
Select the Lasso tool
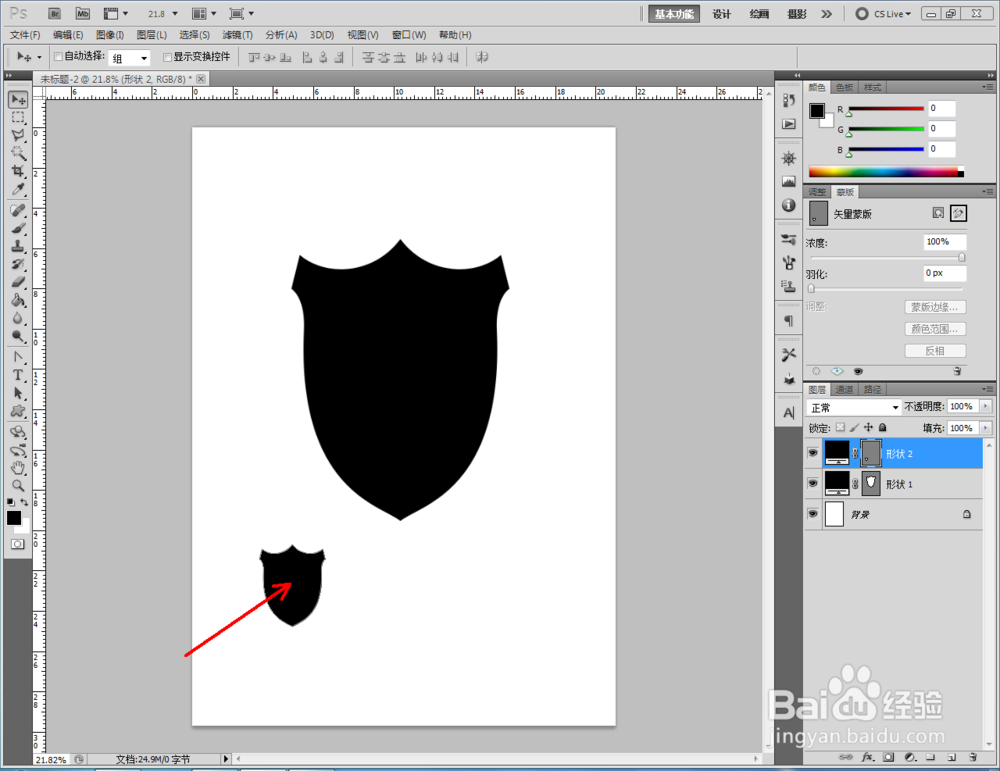pyautogui.click(x=18, y=135)
